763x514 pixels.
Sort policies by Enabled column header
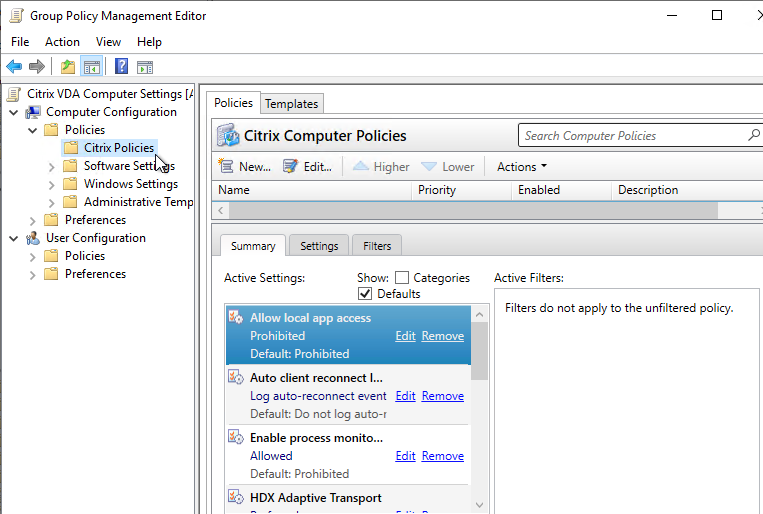562,190
